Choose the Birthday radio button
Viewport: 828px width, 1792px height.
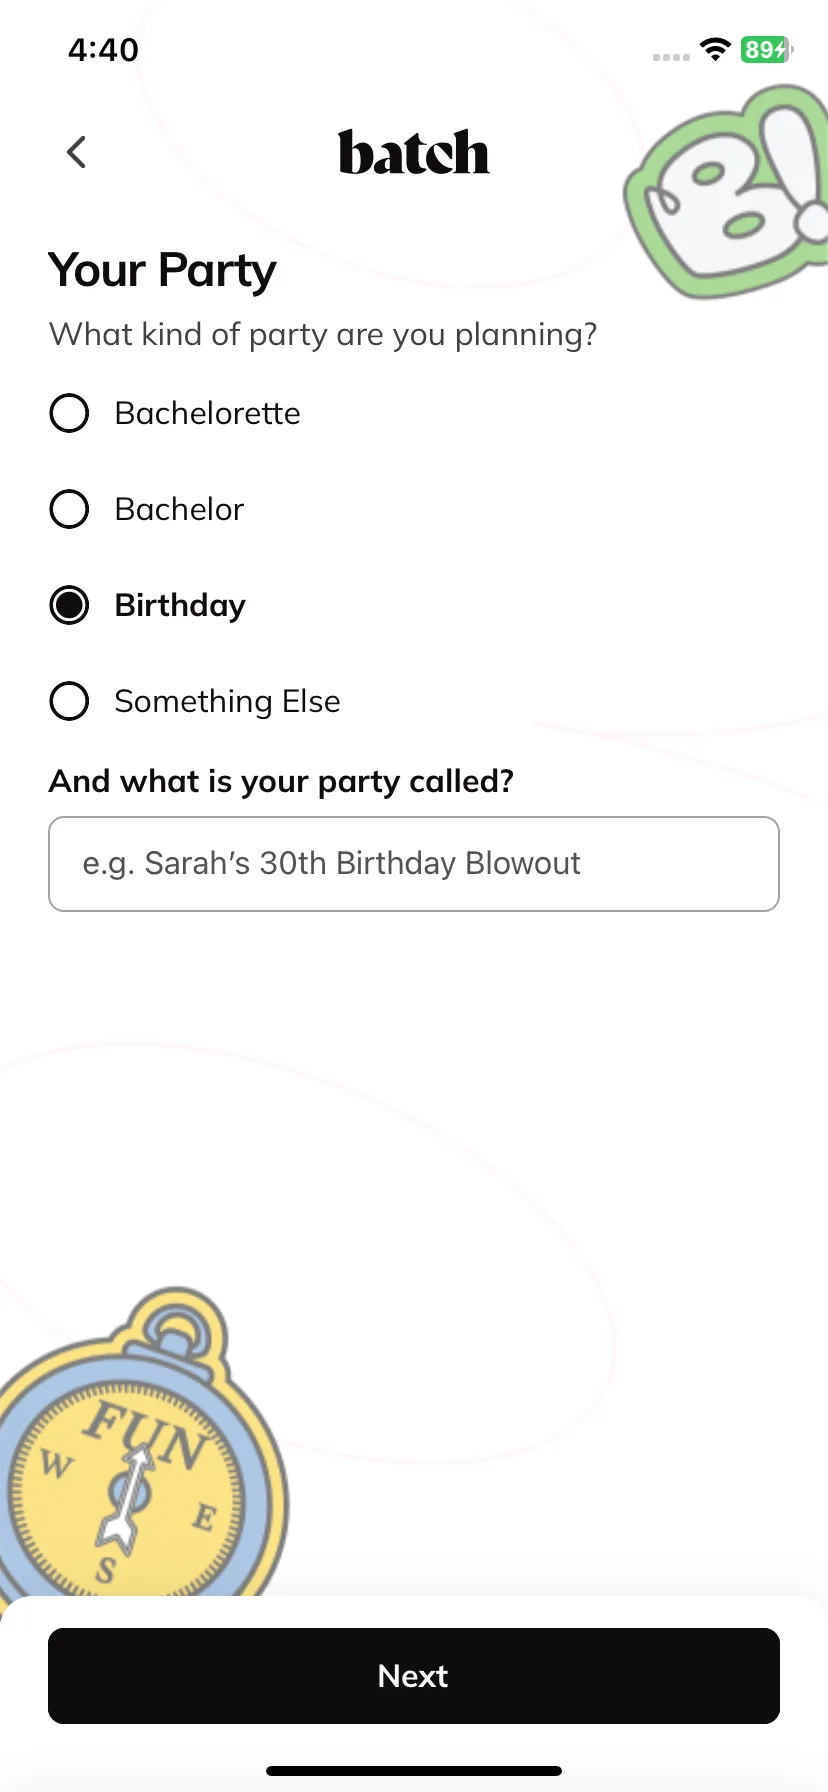pos(69,605)
